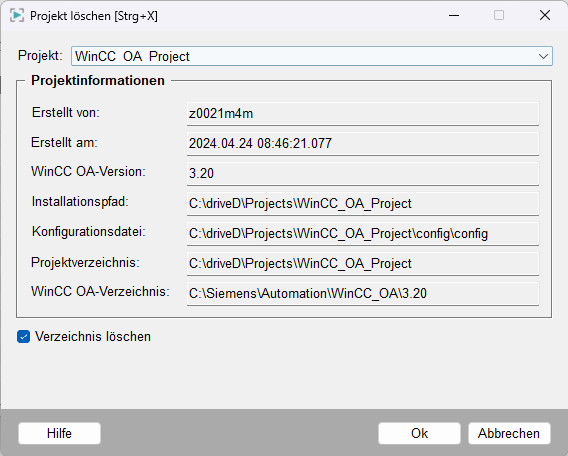Select the WinCC_OA_Project combo box
This screenshot has height=456, width=568.
312,56
